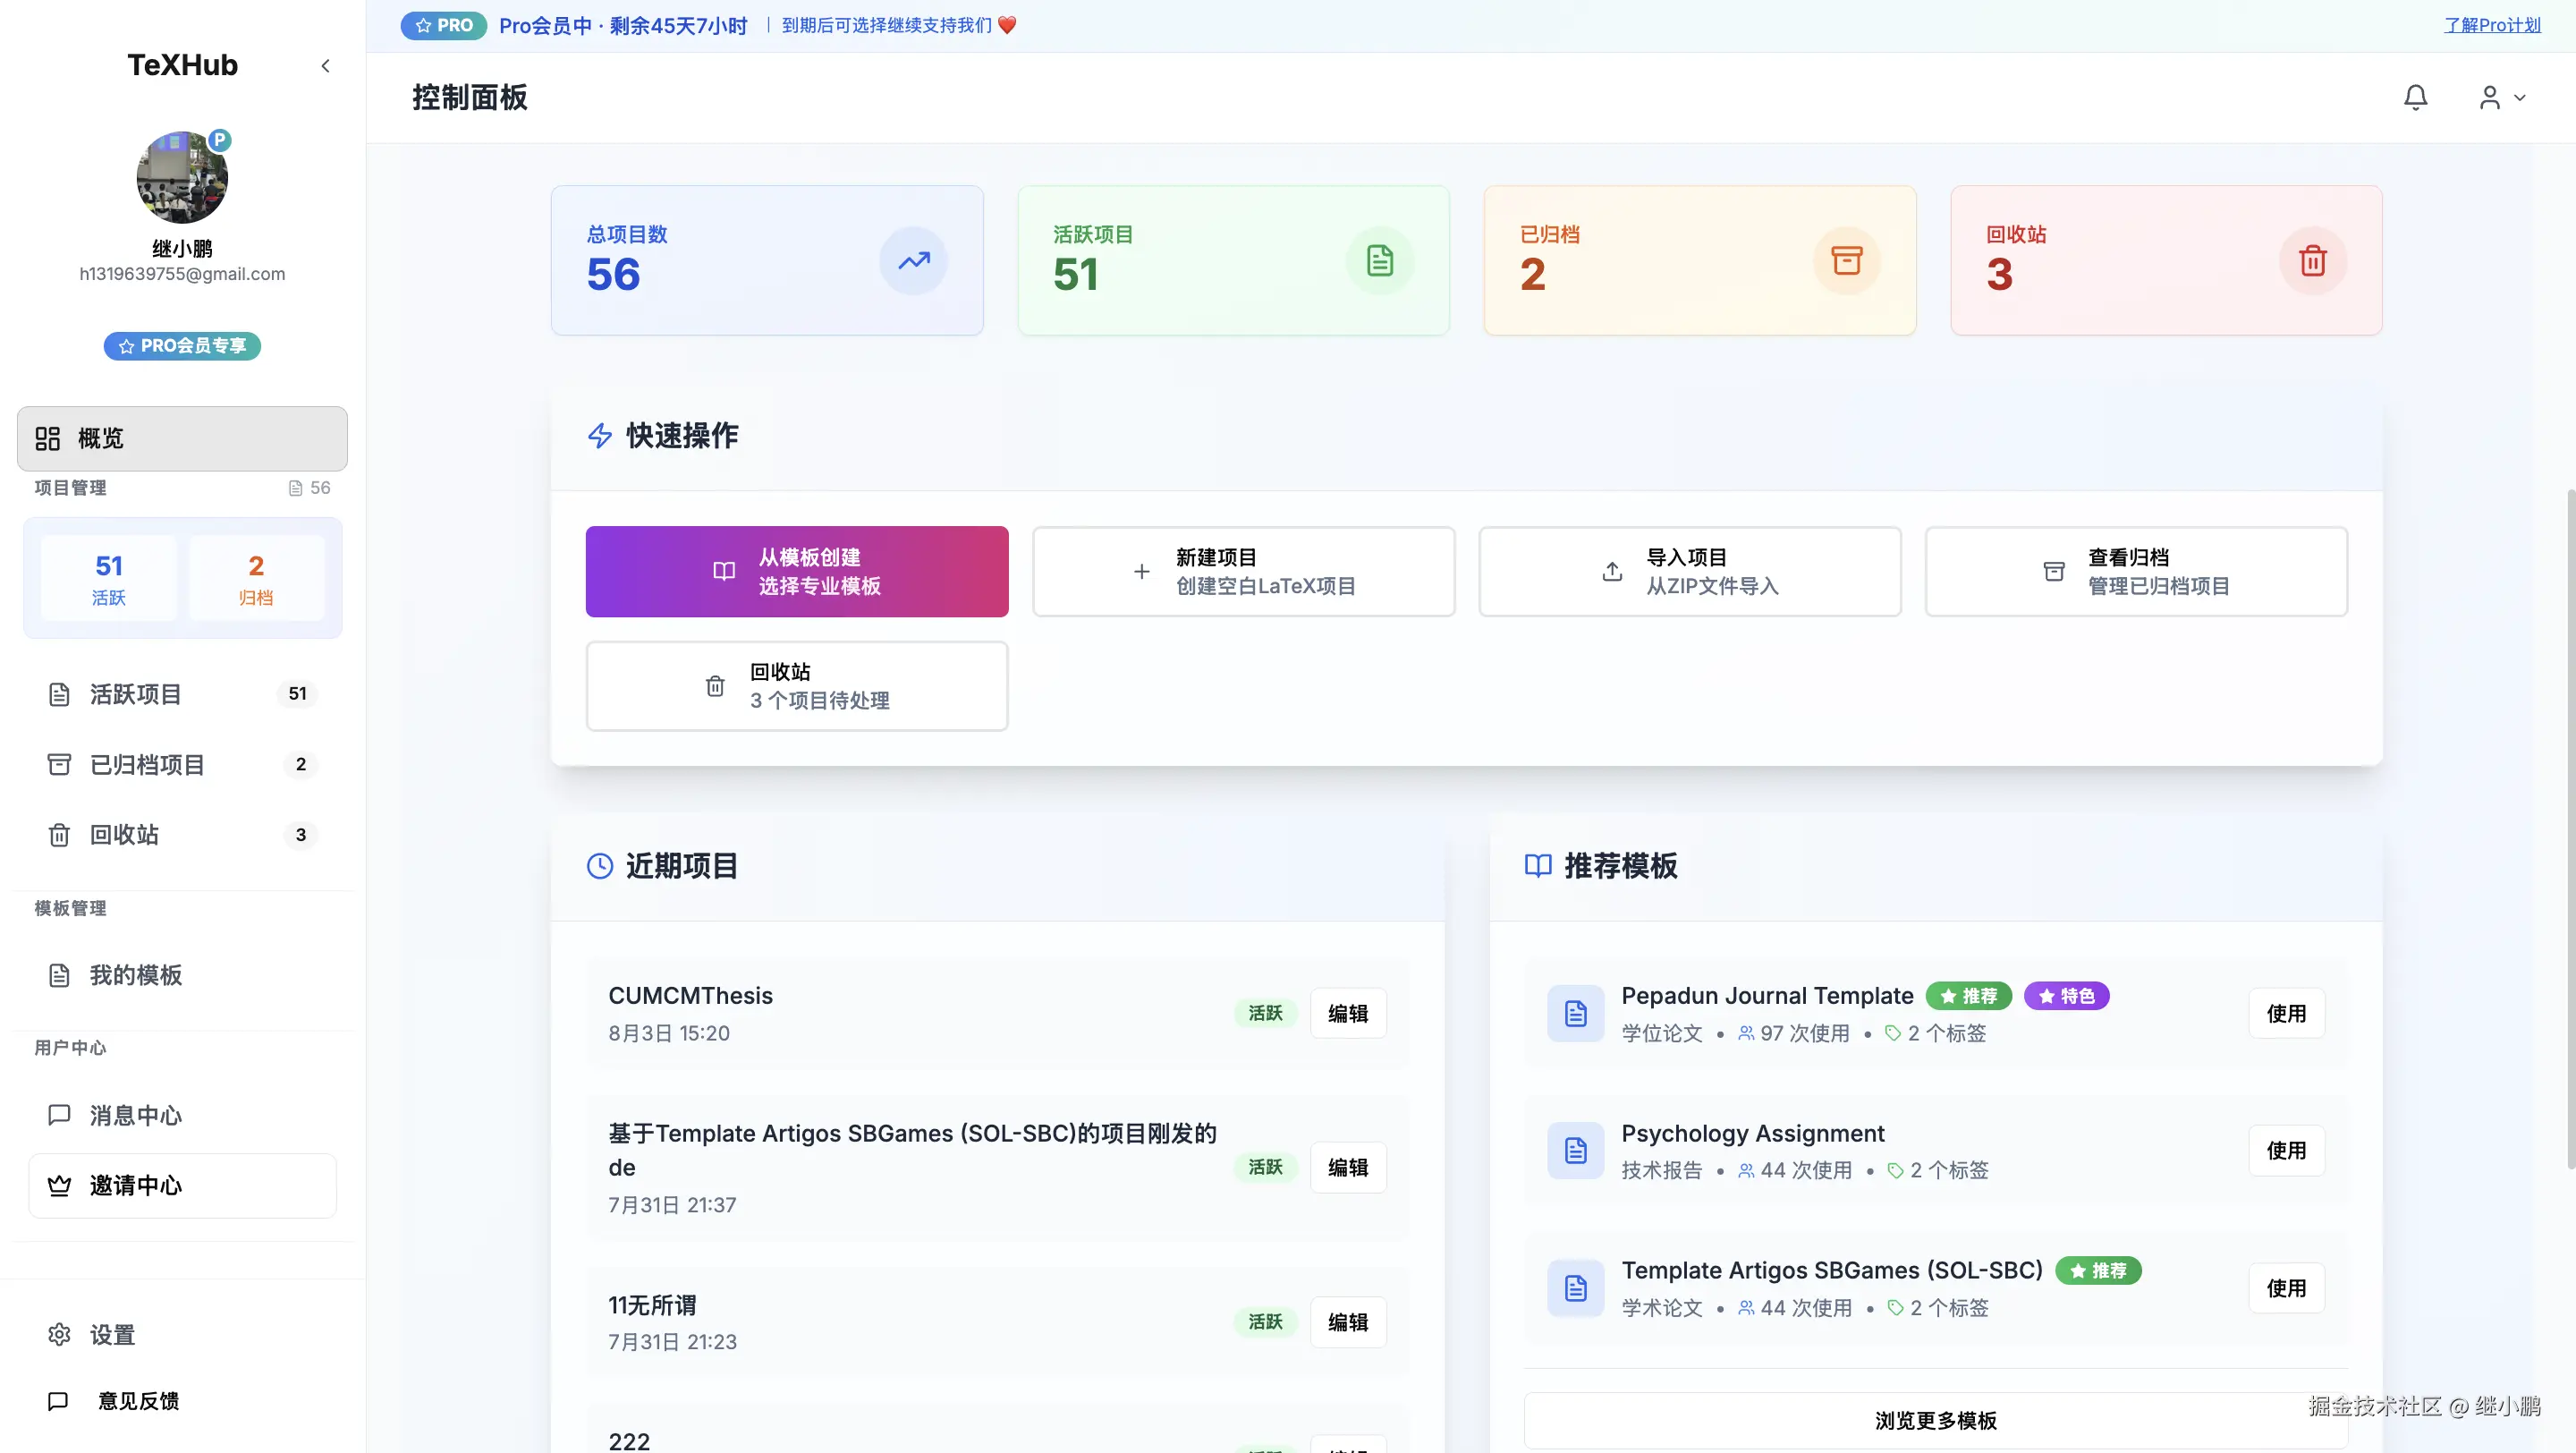2576x1453 pixels.
Task: Click the trash icon on the 回收站 card
Action: pos(2313,260)
